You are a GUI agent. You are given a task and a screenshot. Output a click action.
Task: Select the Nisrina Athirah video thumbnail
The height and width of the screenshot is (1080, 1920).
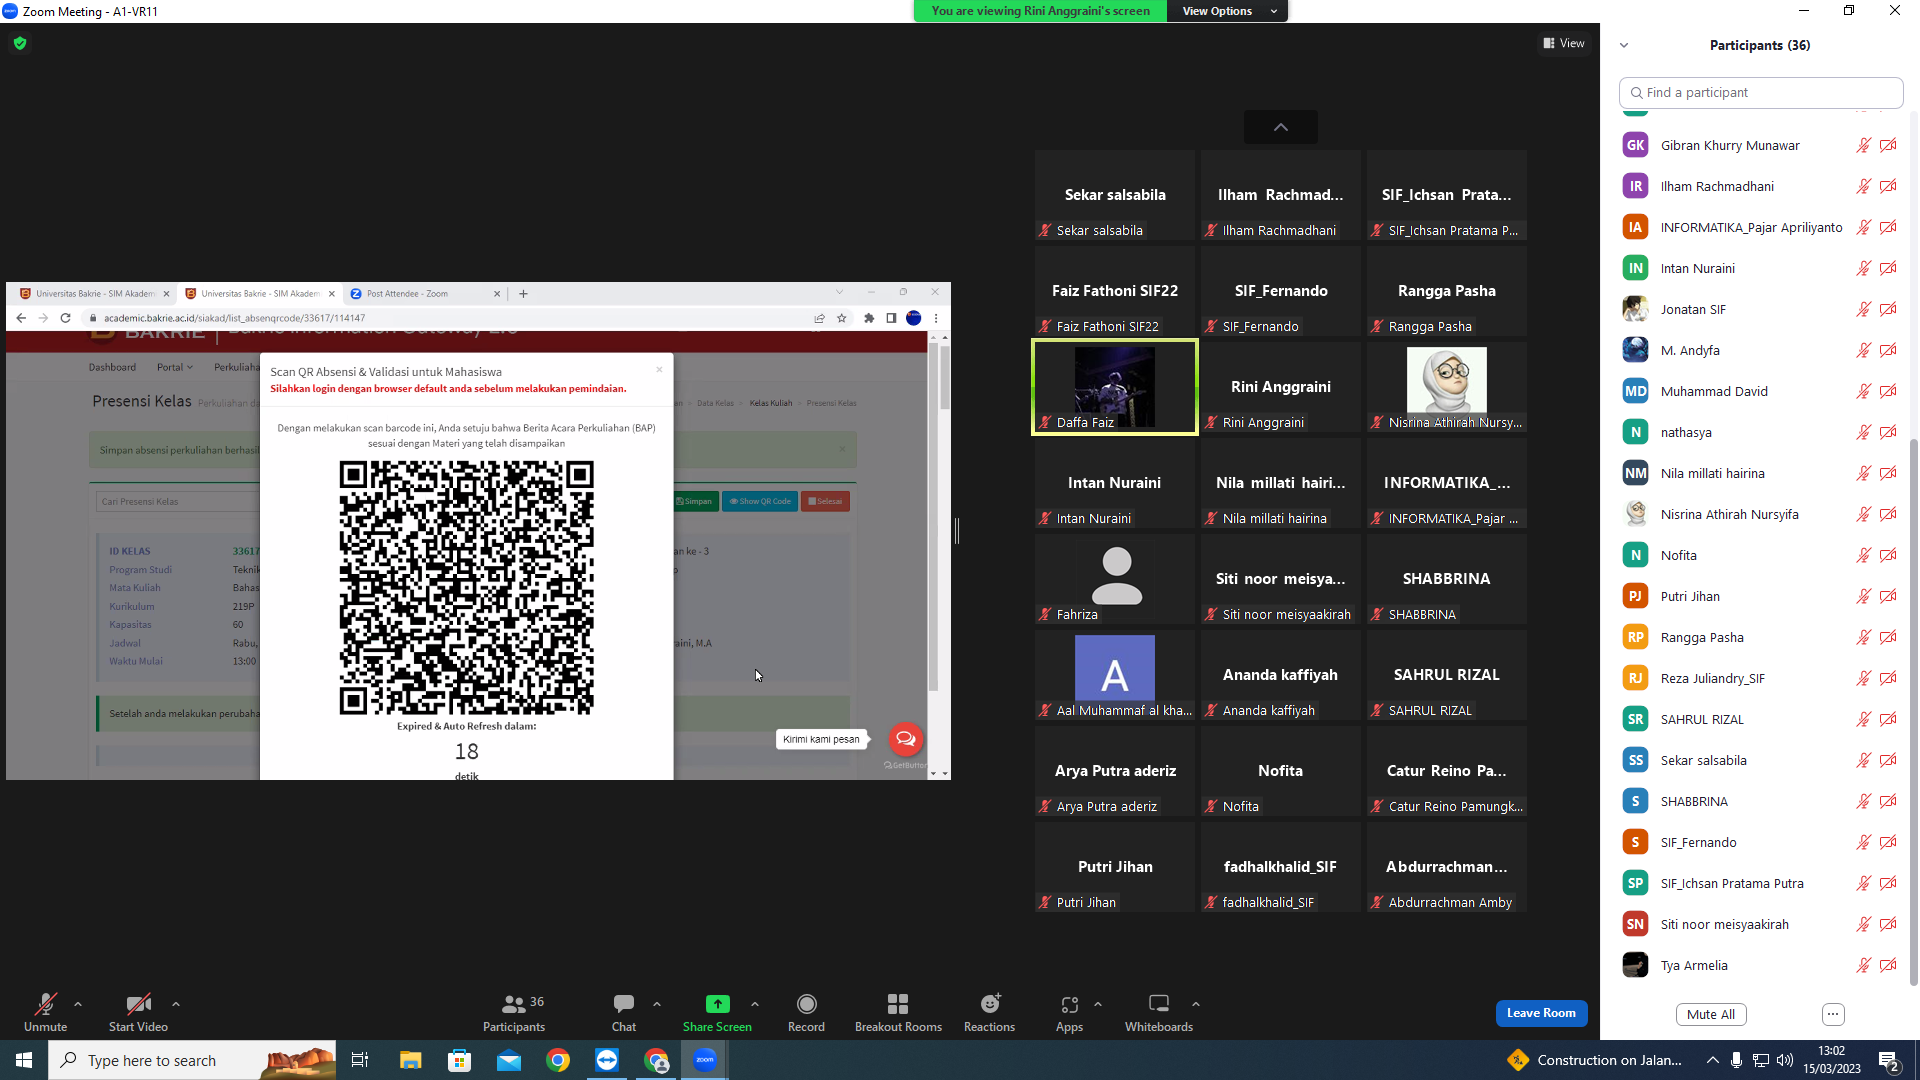click(x=1447, y=387)
